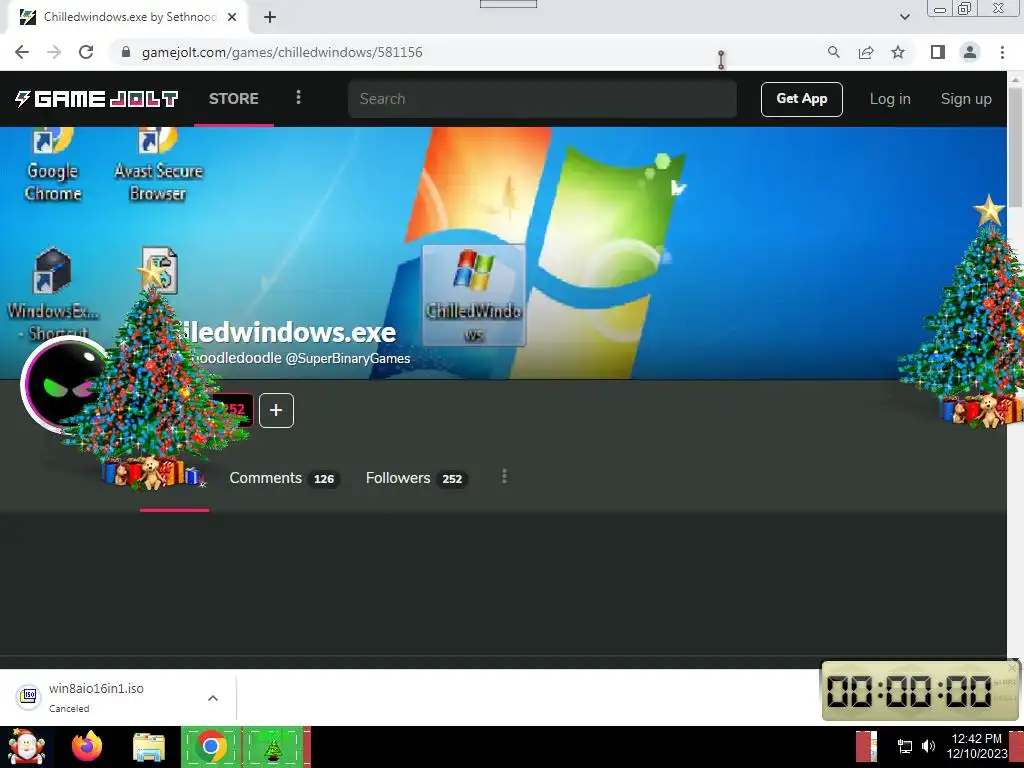Click the Get App button

coord(801,99)
